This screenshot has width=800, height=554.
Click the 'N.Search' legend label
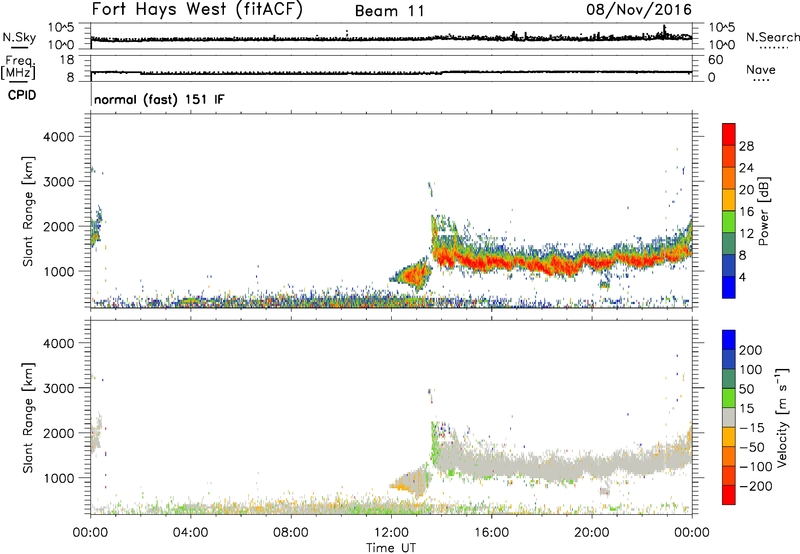pyautogui.click(x=772, y=37)
